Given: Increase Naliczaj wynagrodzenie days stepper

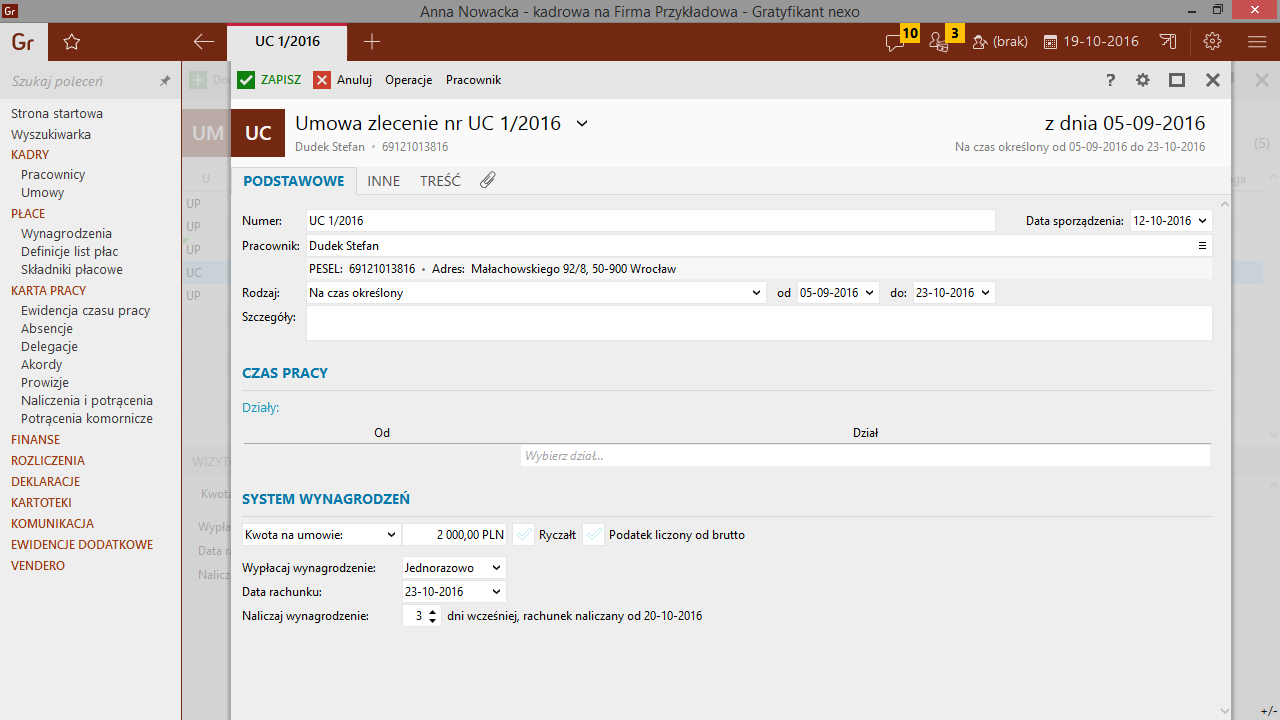Looking at the screenshot, I should pos(432,612).
